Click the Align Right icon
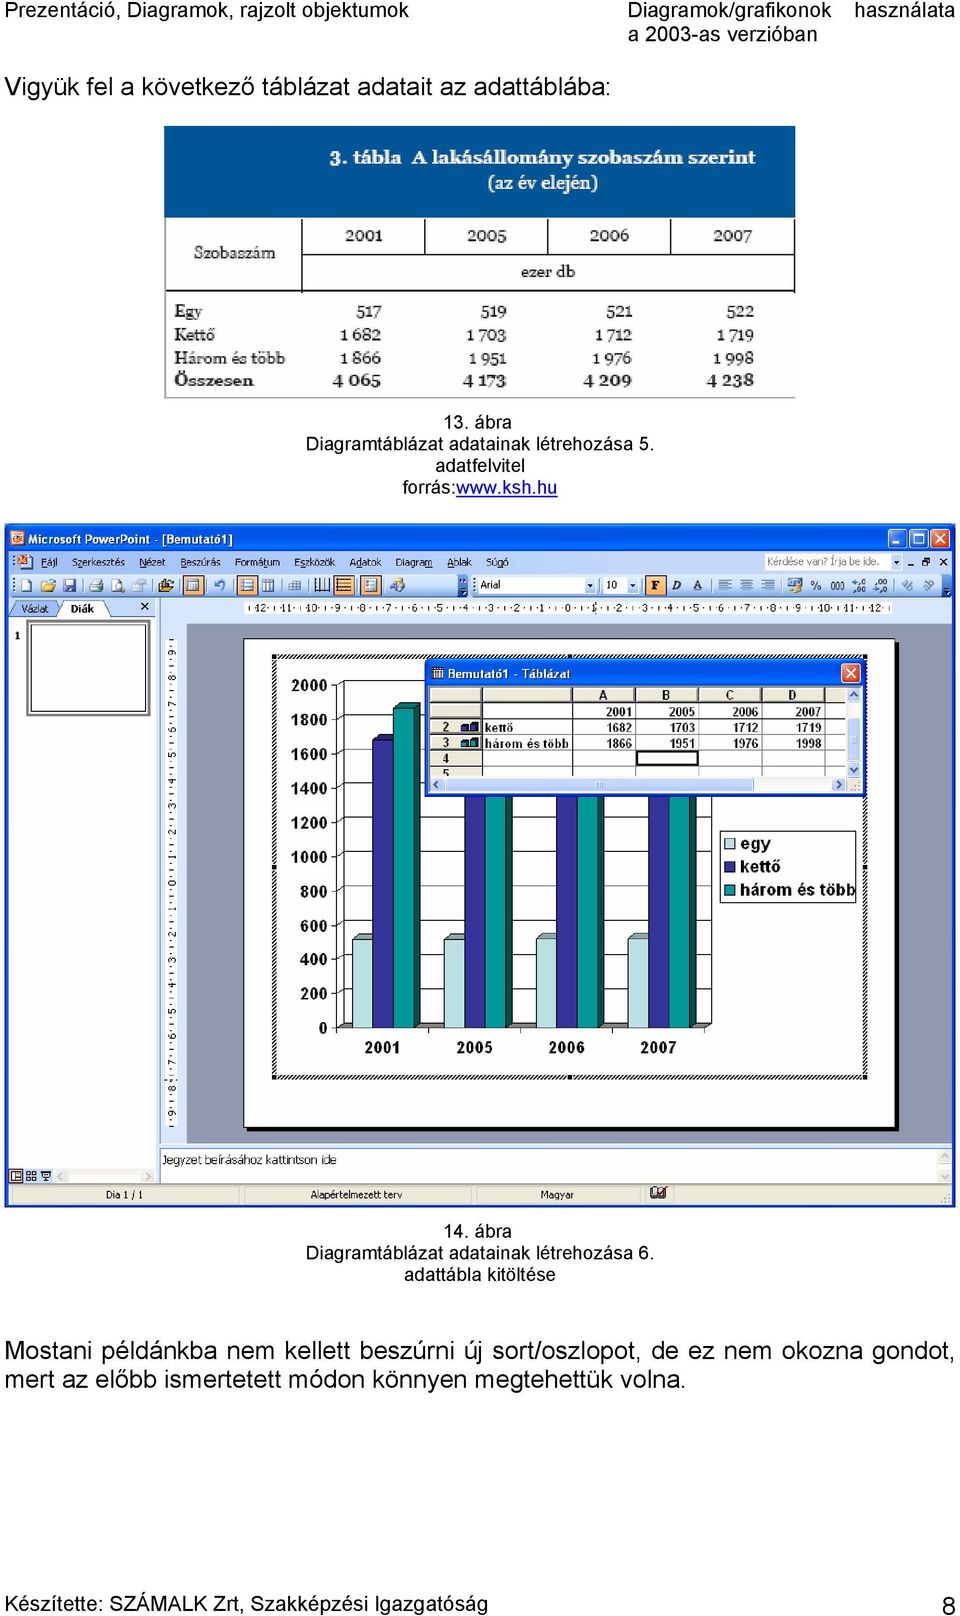 point(768,586)
